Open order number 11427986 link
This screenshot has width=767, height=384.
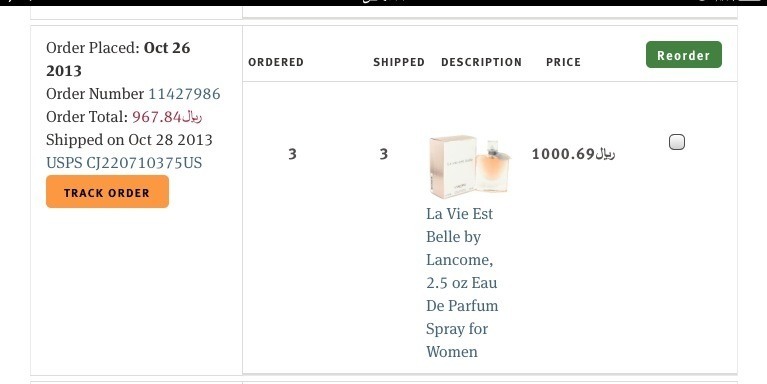[x=184, y=93]
